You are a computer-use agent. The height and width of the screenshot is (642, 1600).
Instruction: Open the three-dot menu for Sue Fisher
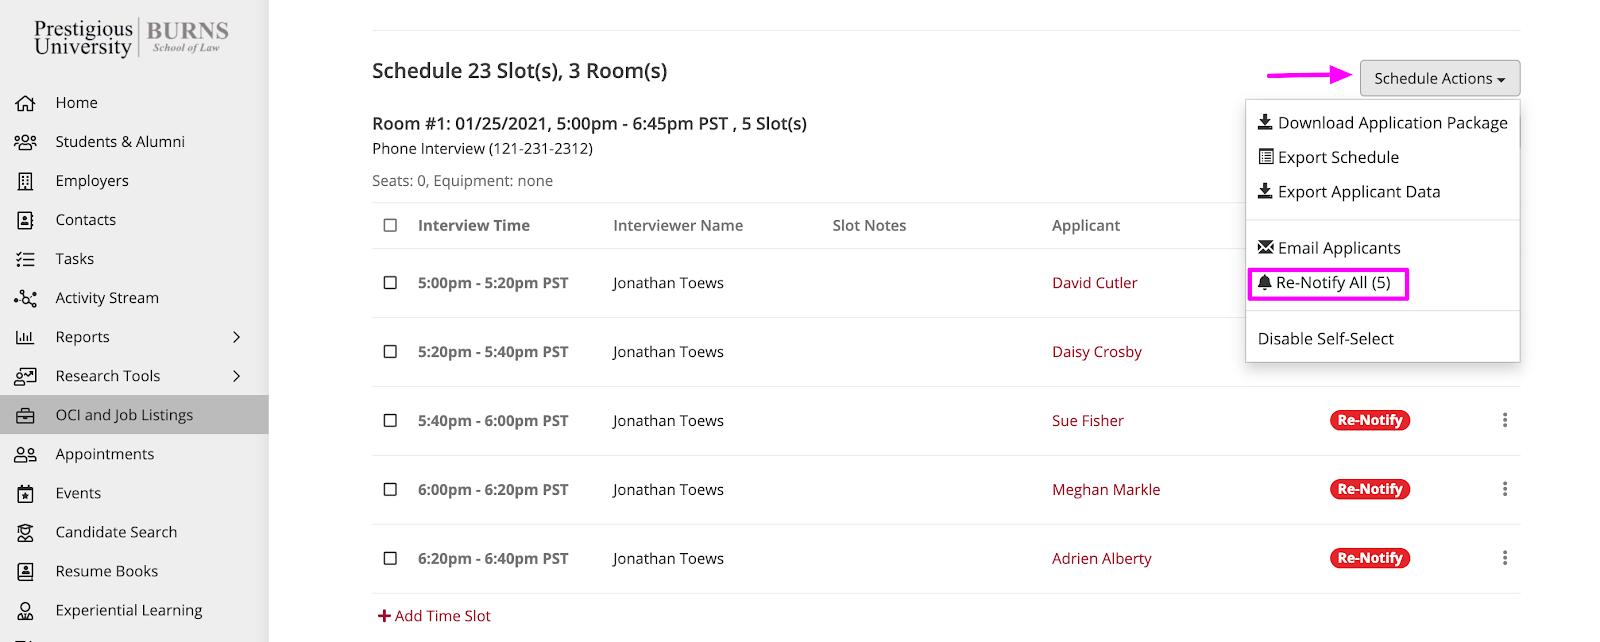point(1504,420)
